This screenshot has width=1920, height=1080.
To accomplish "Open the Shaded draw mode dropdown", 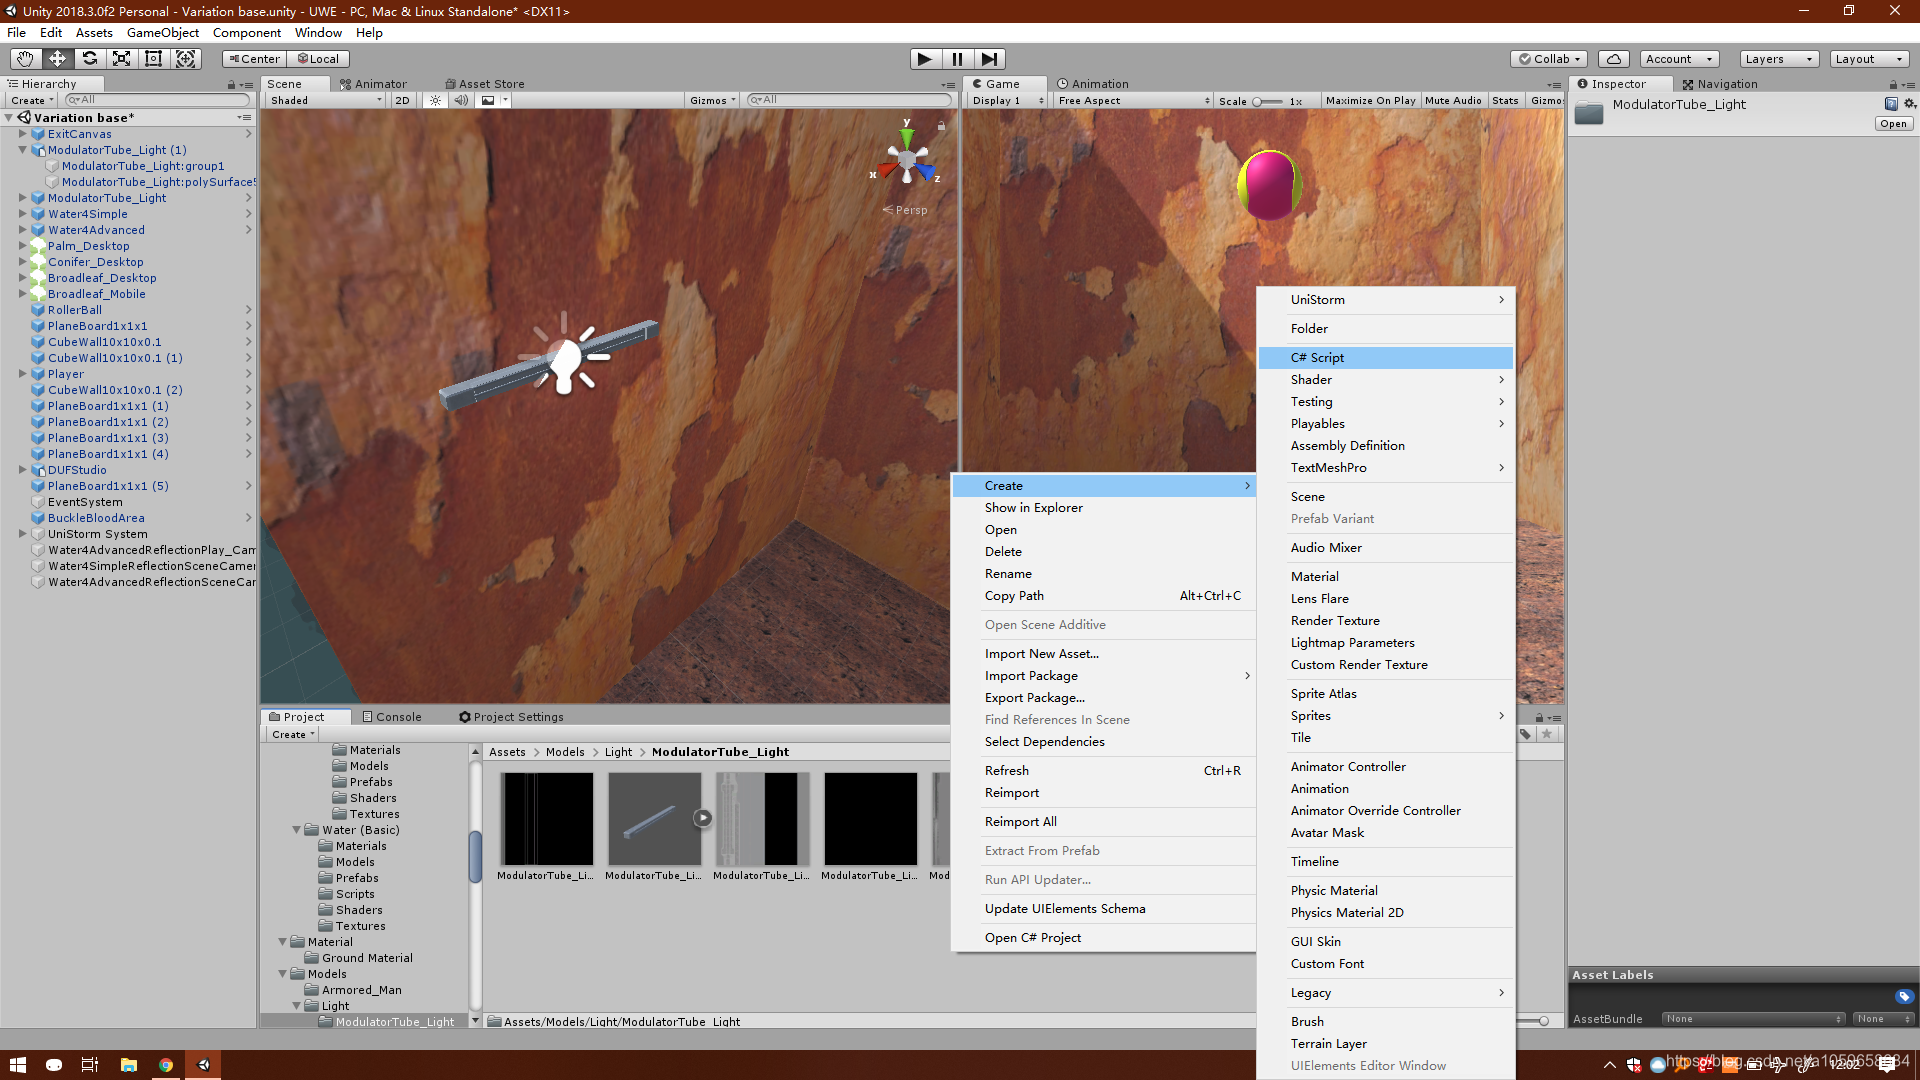I will (x=326, y=100).
